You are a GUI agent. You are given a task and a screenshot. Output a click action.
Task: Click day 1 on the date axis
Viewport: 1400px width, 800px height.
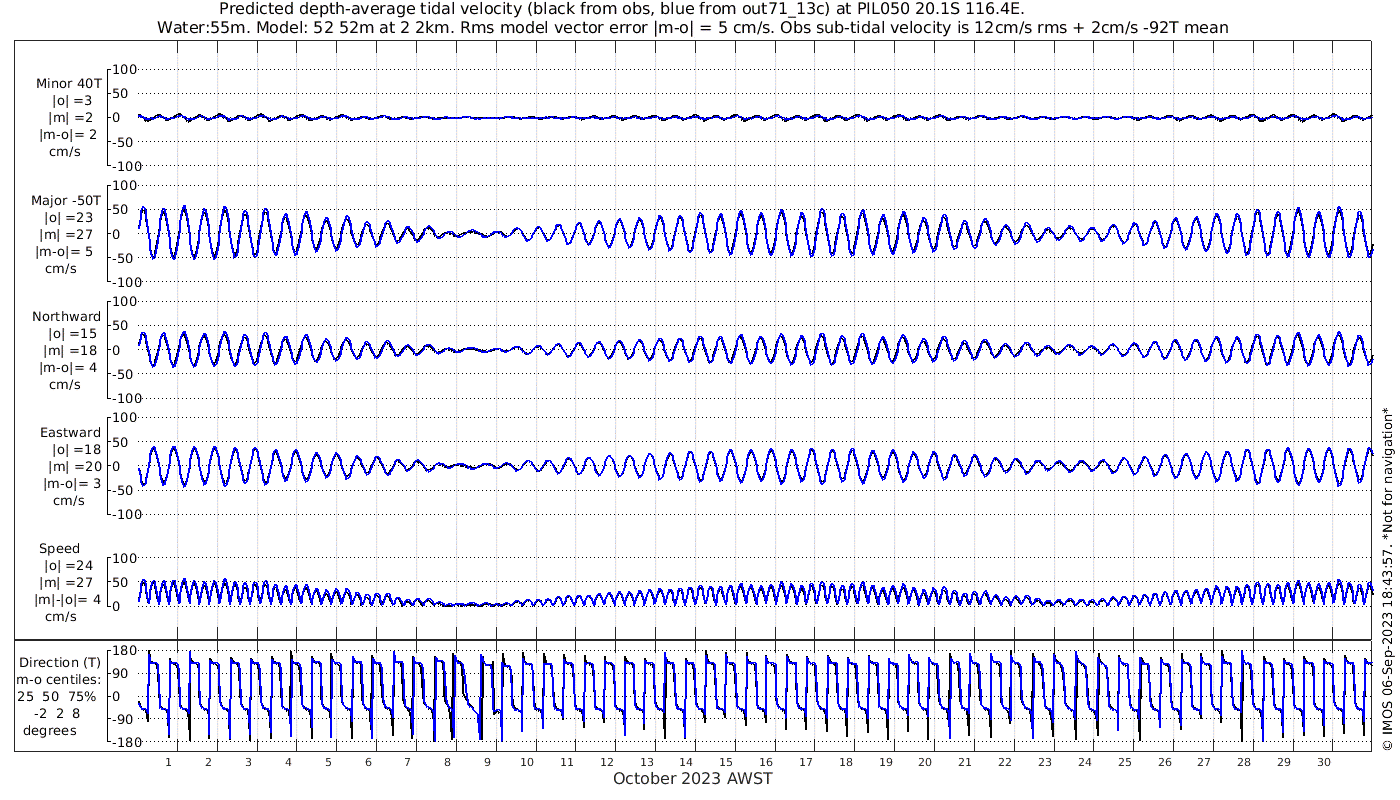pos(168,762)
